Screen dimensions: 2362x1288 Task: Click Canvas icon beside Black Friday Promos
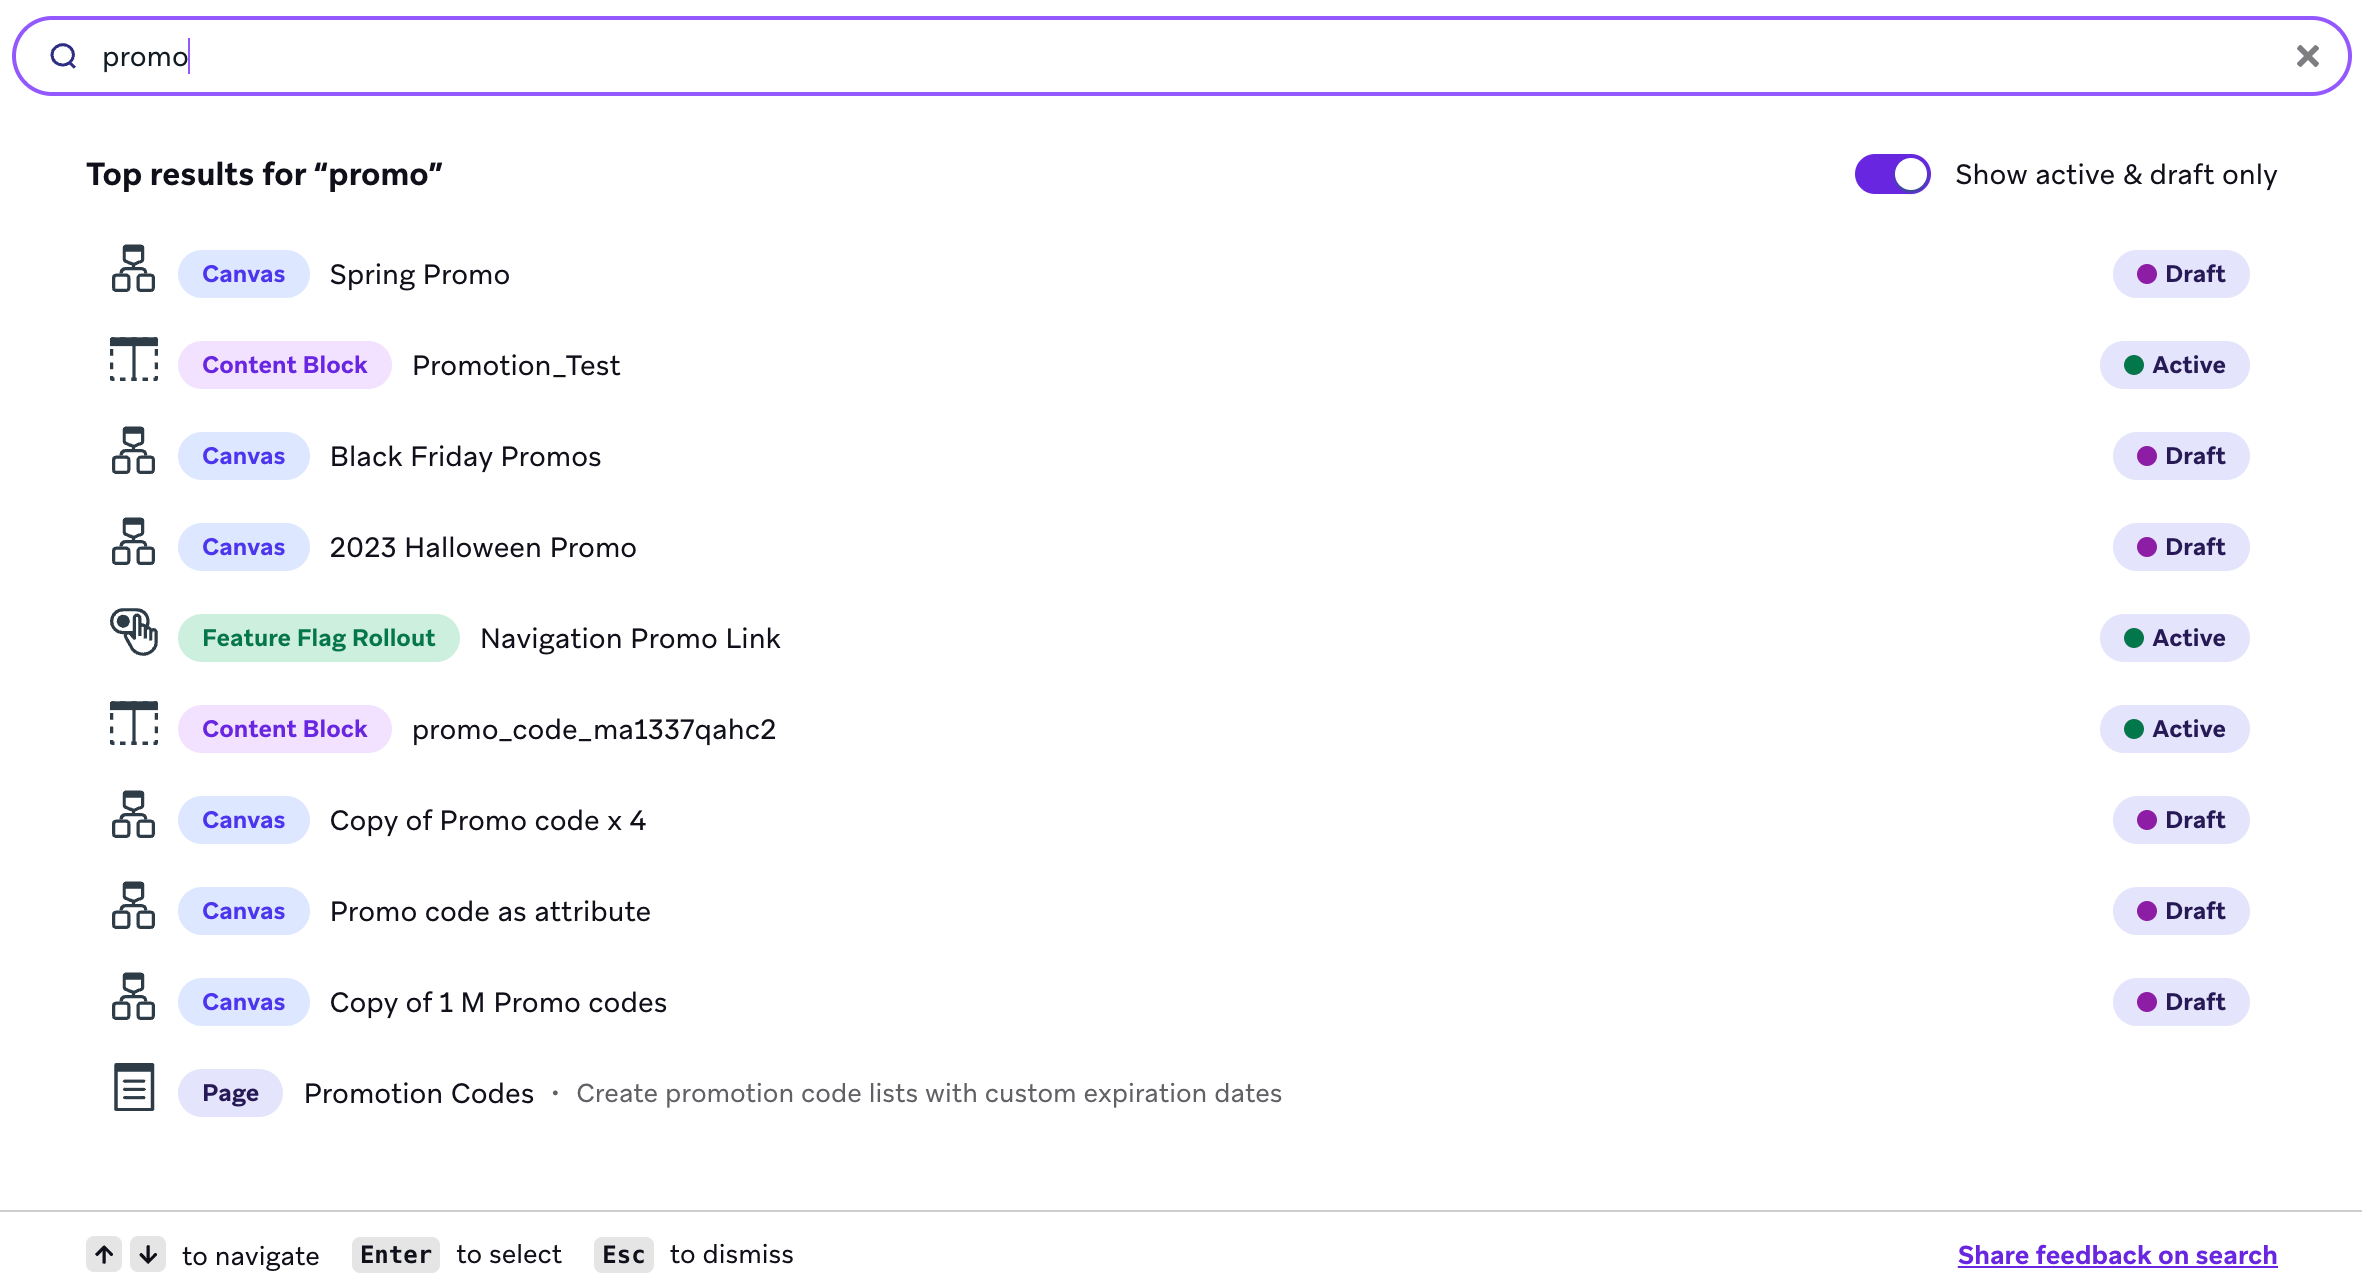click(133, 450)
